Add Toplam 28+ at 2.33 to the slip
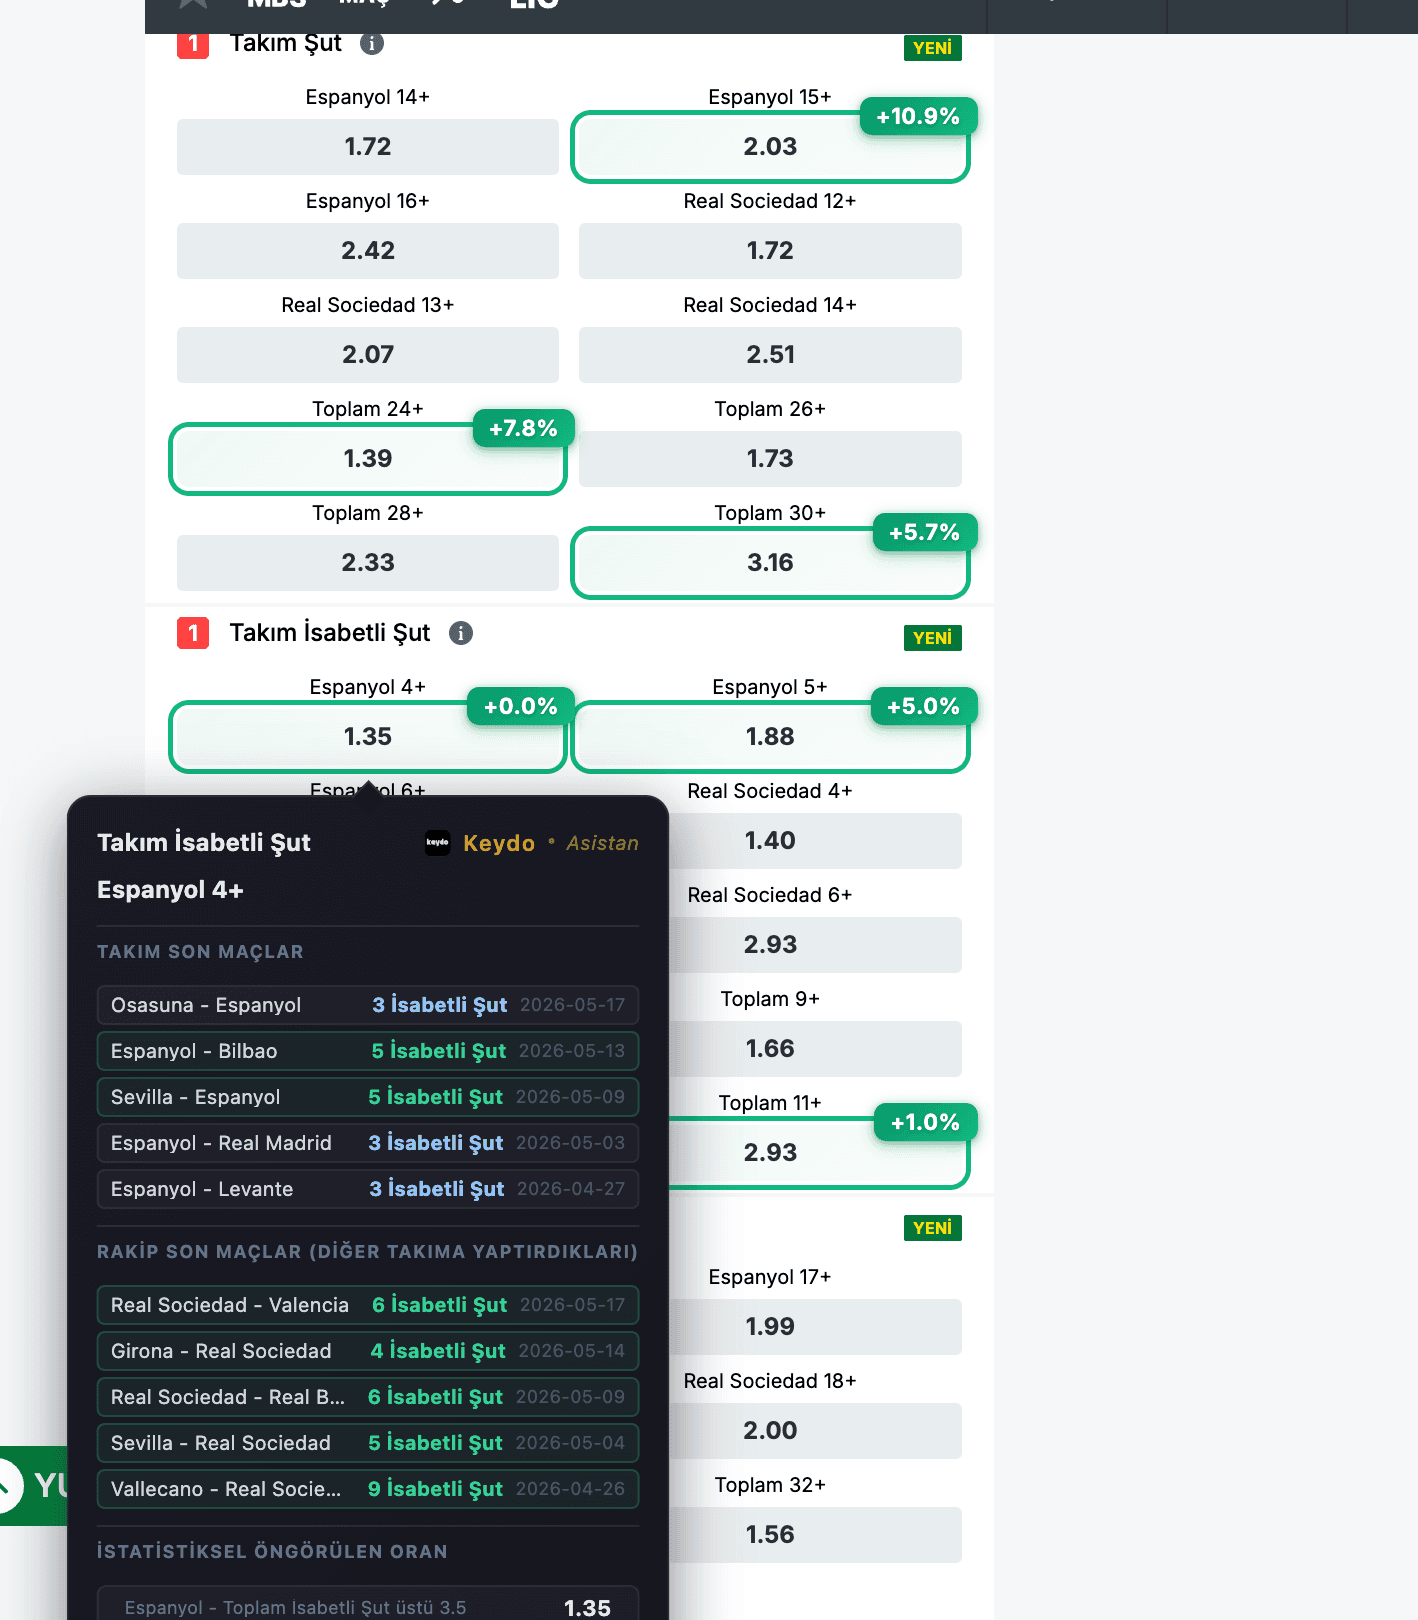The width and height of the screenshot is (1418, 1620). [368, 563]
